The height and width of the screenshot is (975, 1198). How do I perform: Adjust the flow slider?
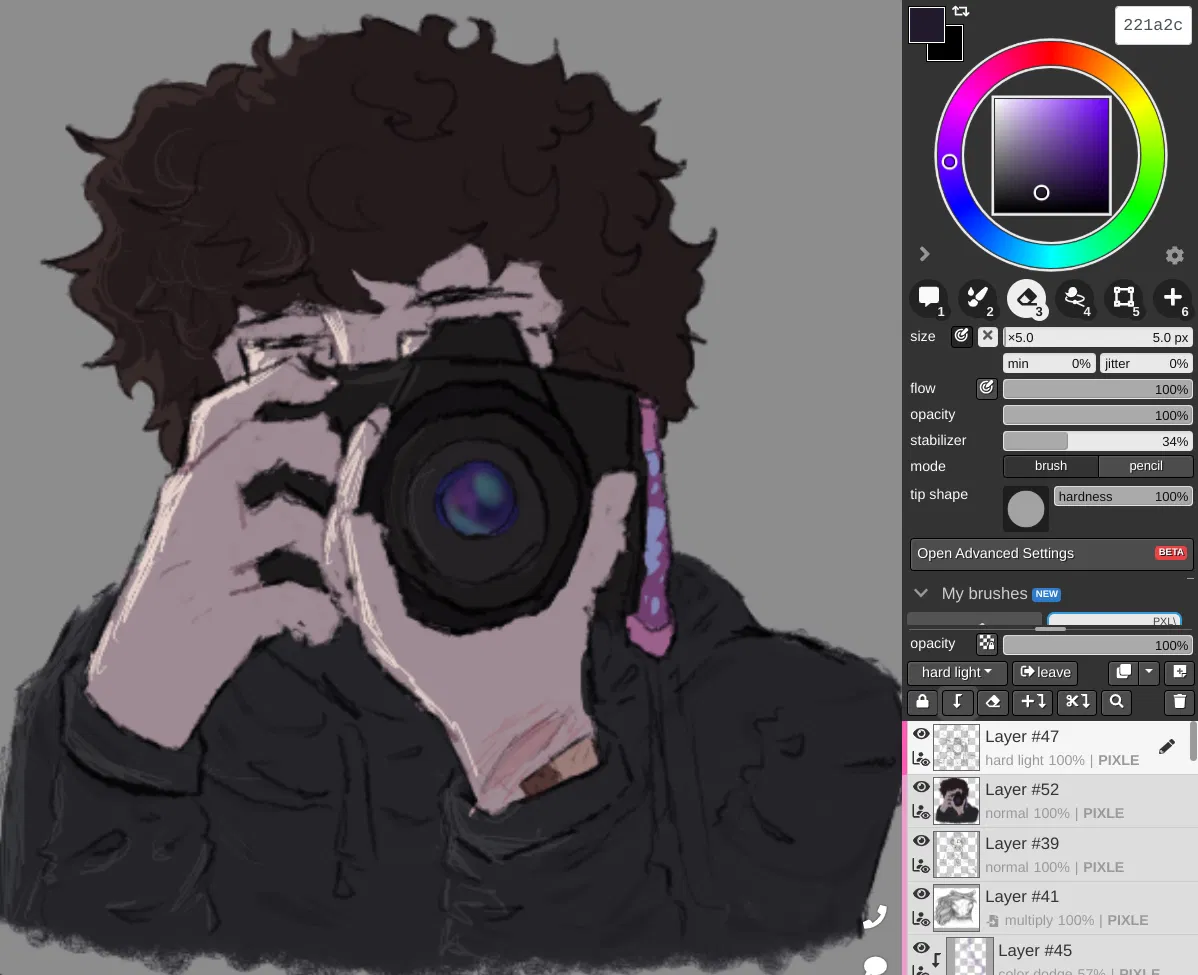1097,389
